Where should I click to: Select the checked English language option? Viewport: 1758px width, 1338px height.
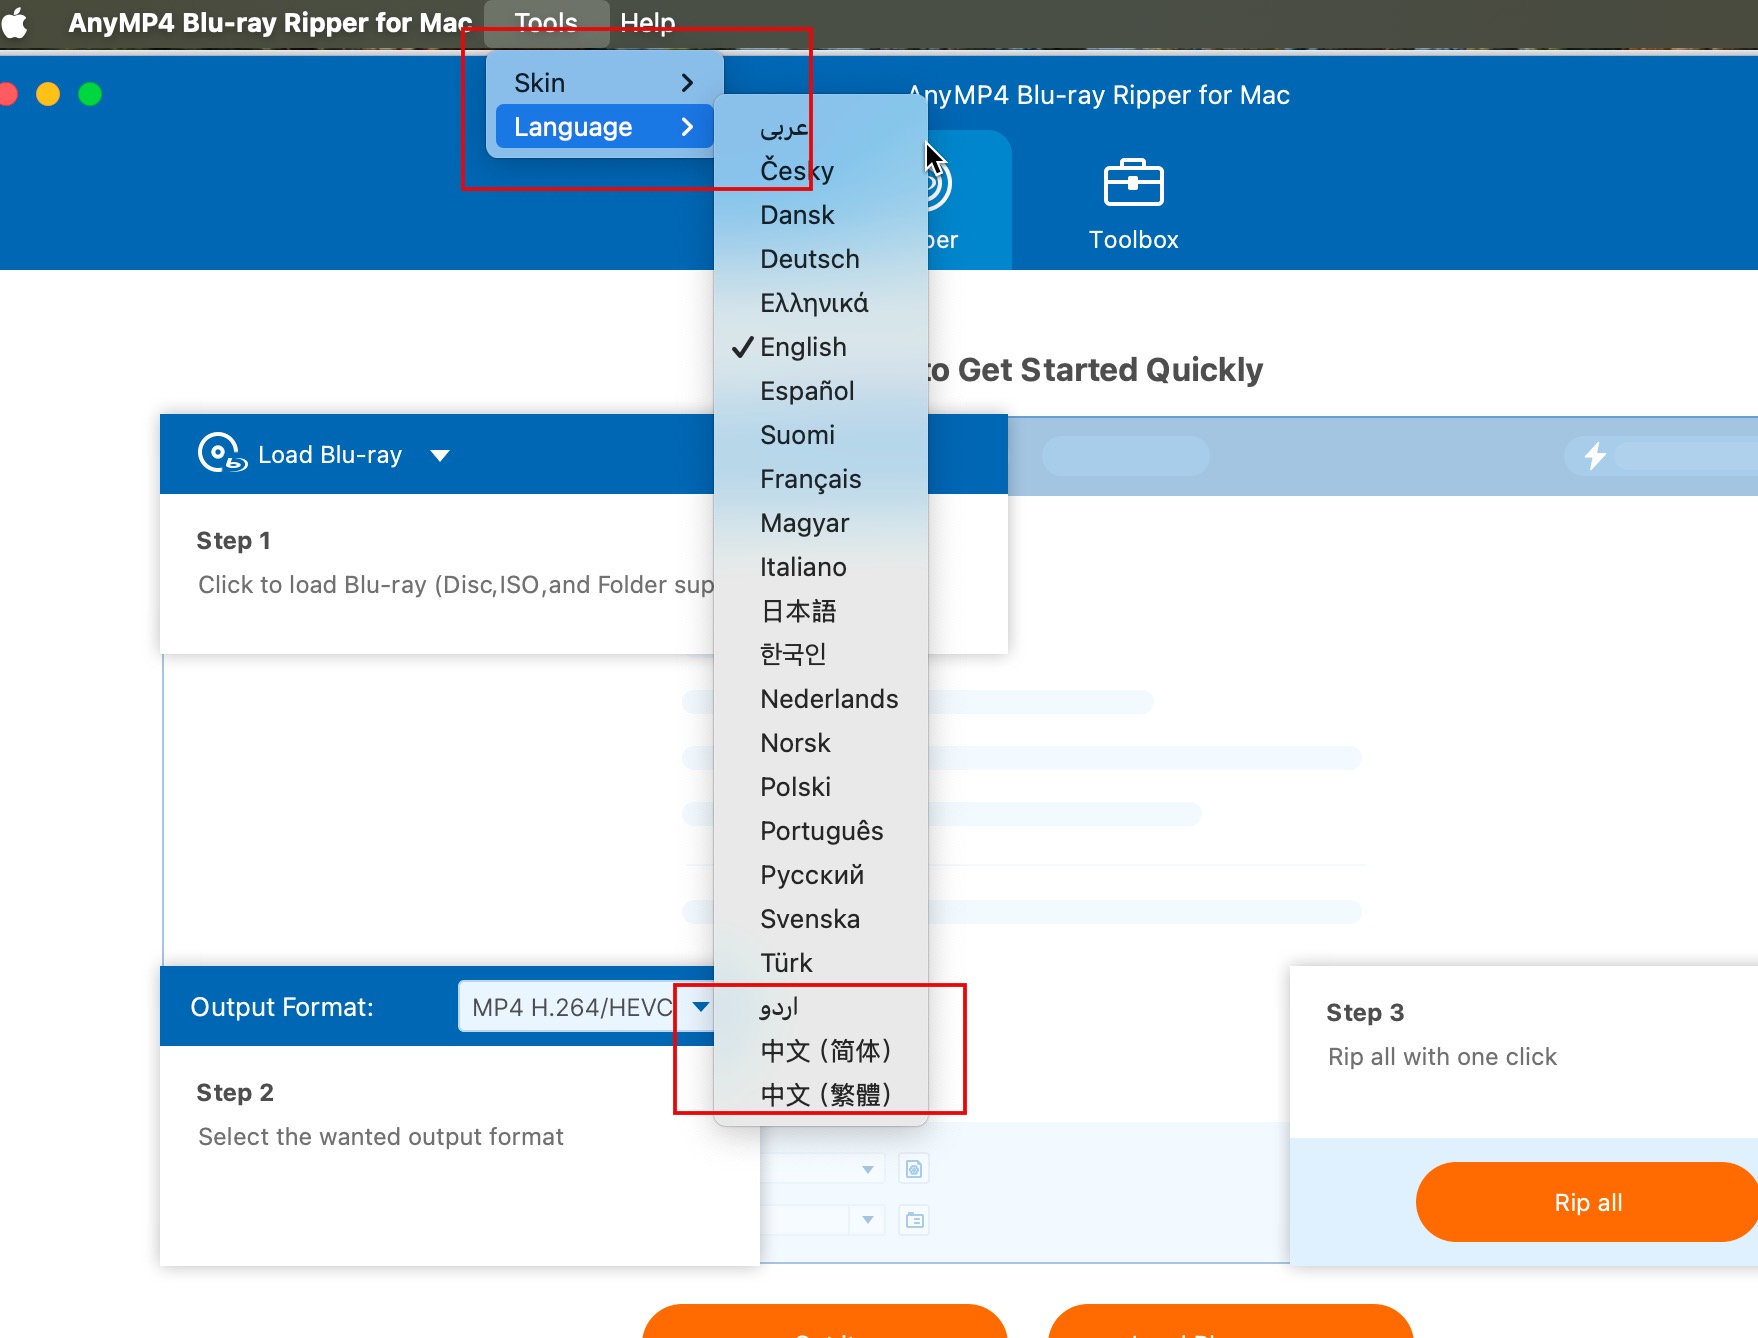pyautogui.click(x=803, y=347)
